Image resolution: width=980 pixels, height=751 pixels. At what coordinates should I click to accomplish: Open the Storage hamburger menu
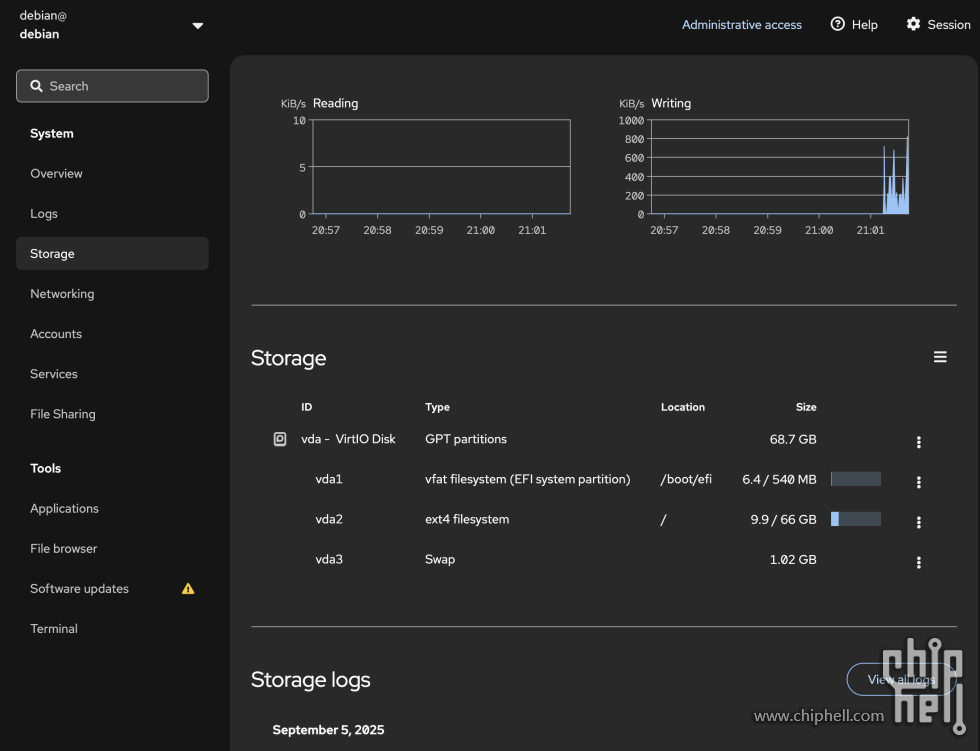[940, 357]
